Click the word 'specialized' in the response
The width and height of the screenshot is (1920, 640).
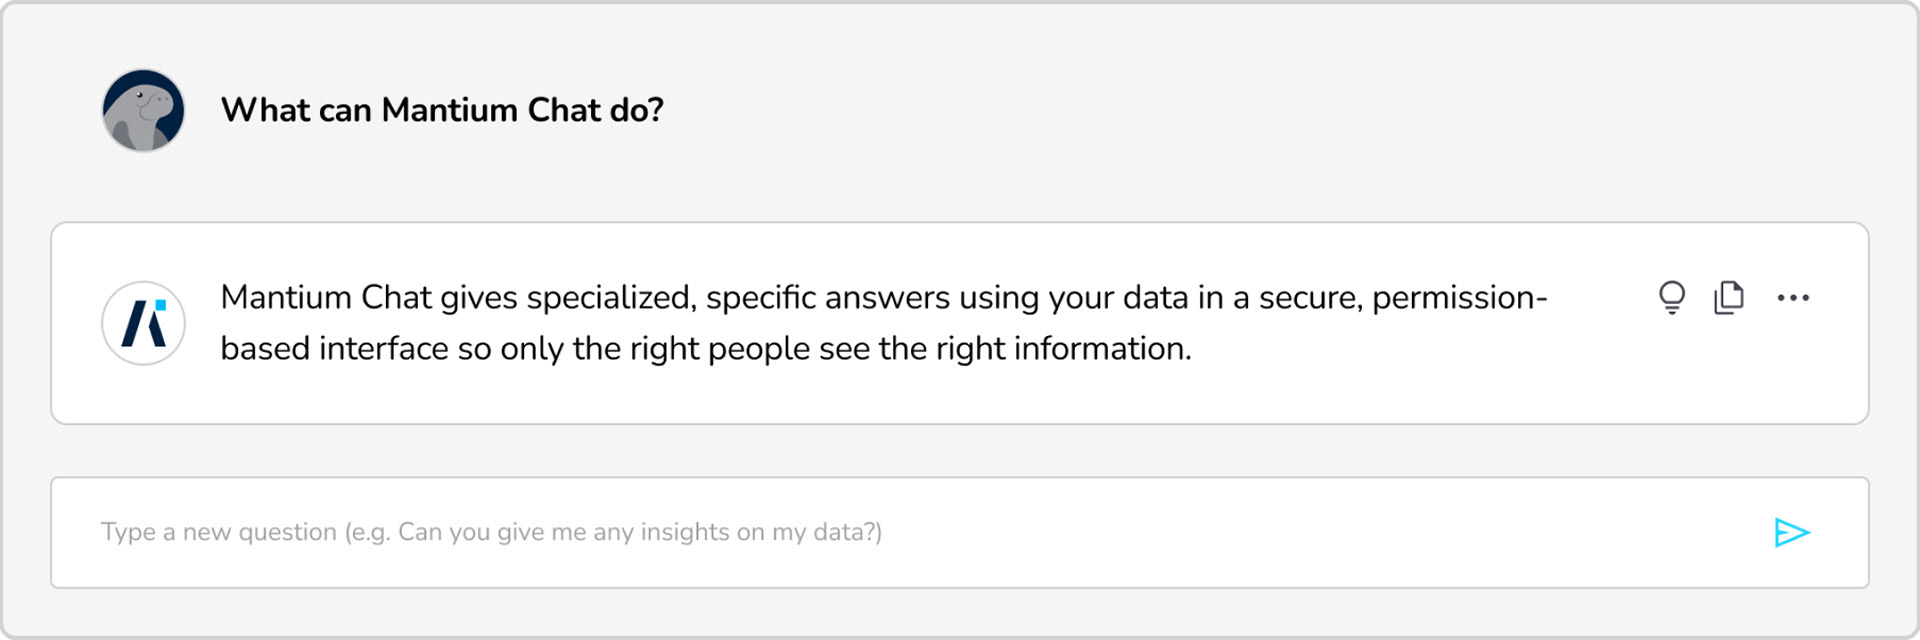click(609, 298)
